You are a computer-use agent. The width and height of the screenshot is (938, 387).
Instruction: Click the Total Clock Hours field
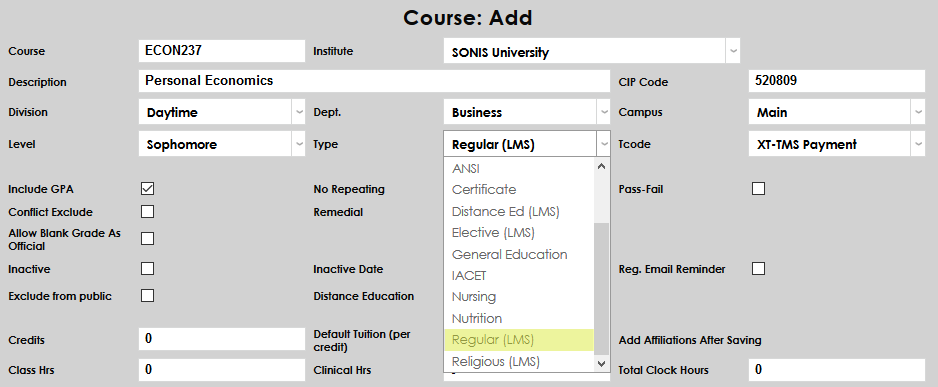pos(837,370)
